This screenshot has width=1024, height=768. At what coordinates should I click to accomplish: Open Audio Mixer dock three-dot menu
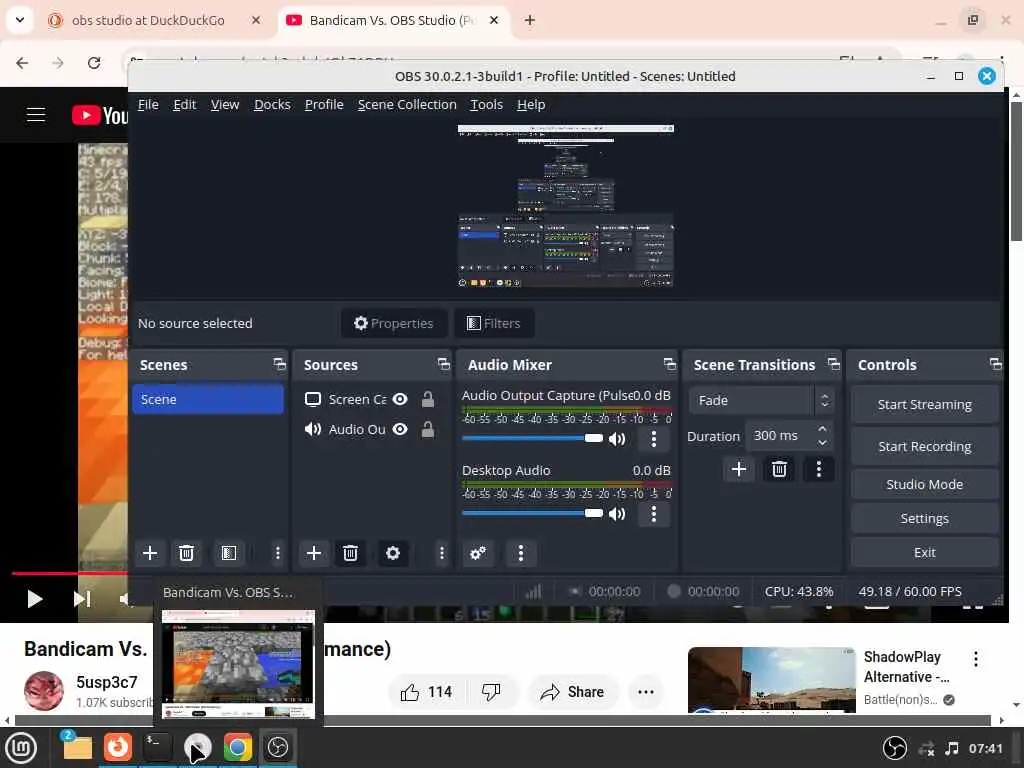[x=520, y=553]
